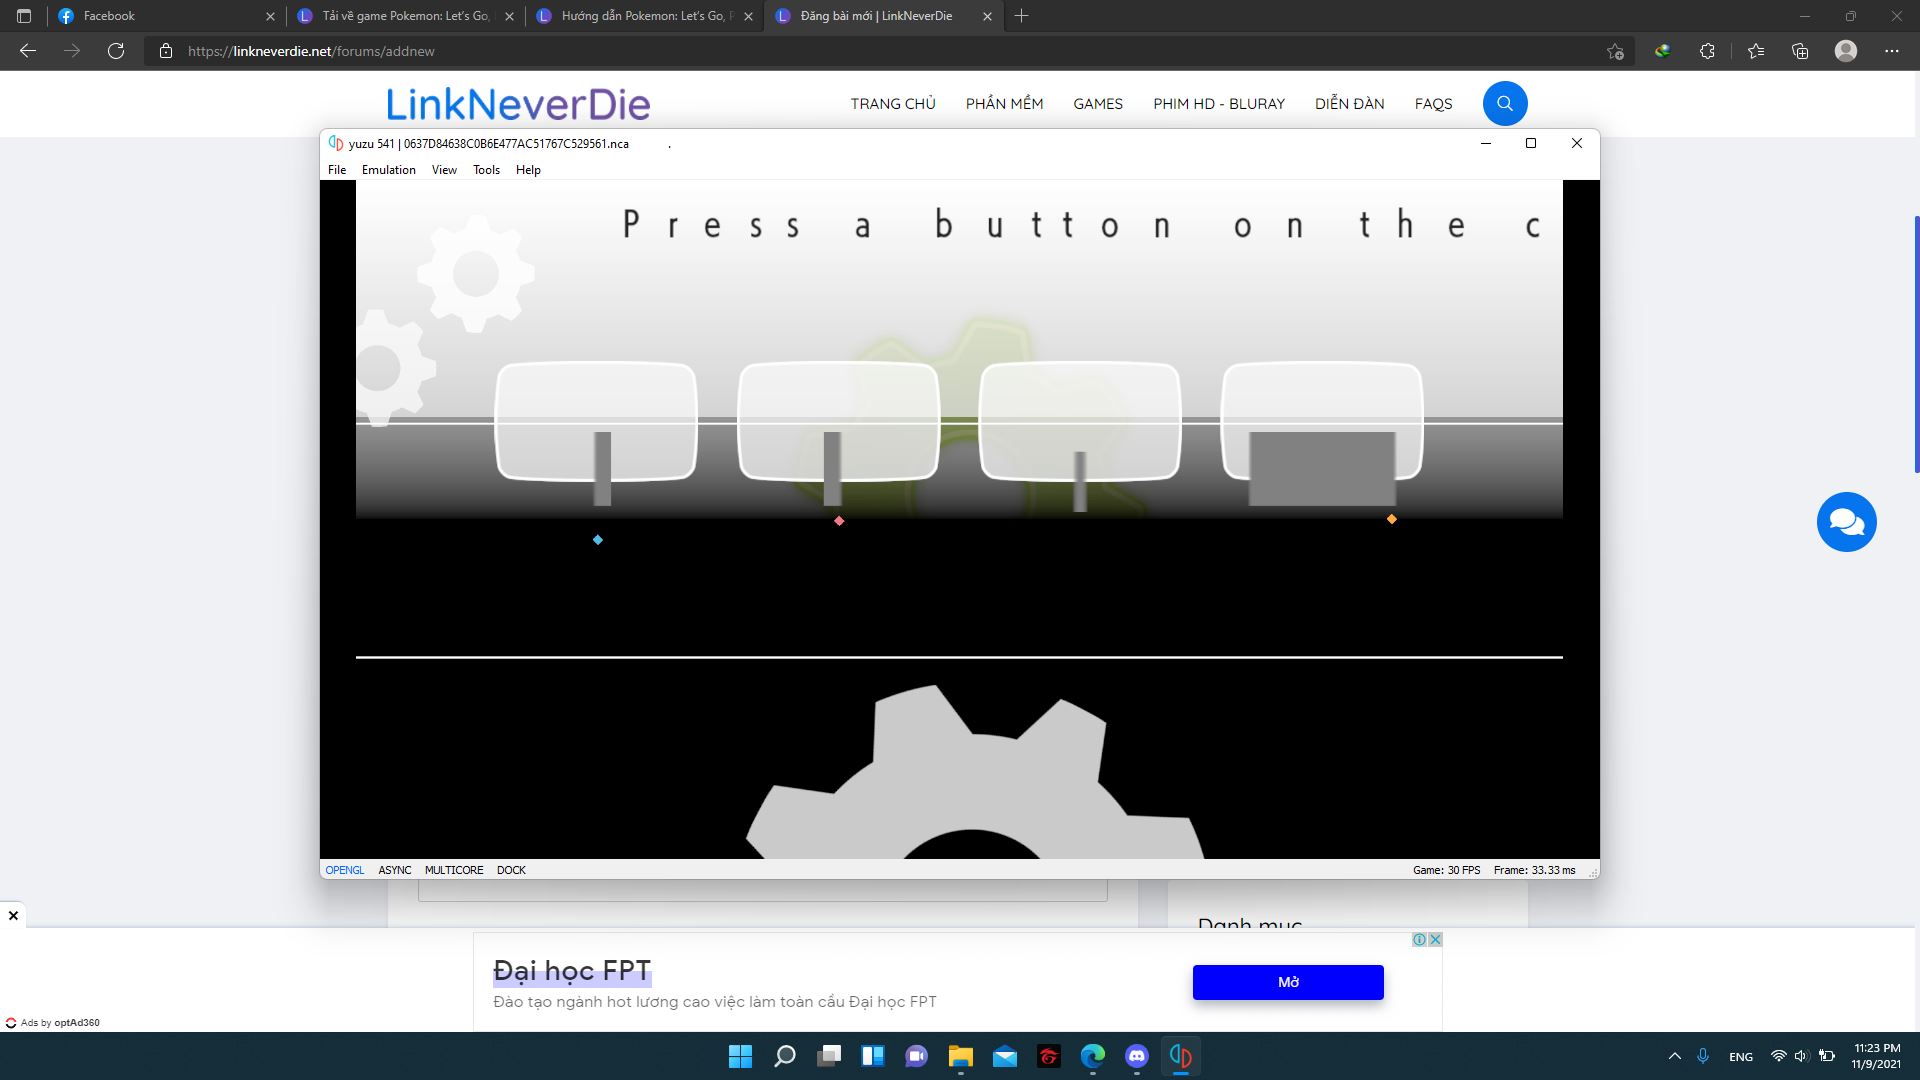The image size is (1920, 1080).
Task: Open the DIỄN ĐÀN navigation link
Action: coord(1349,104)
